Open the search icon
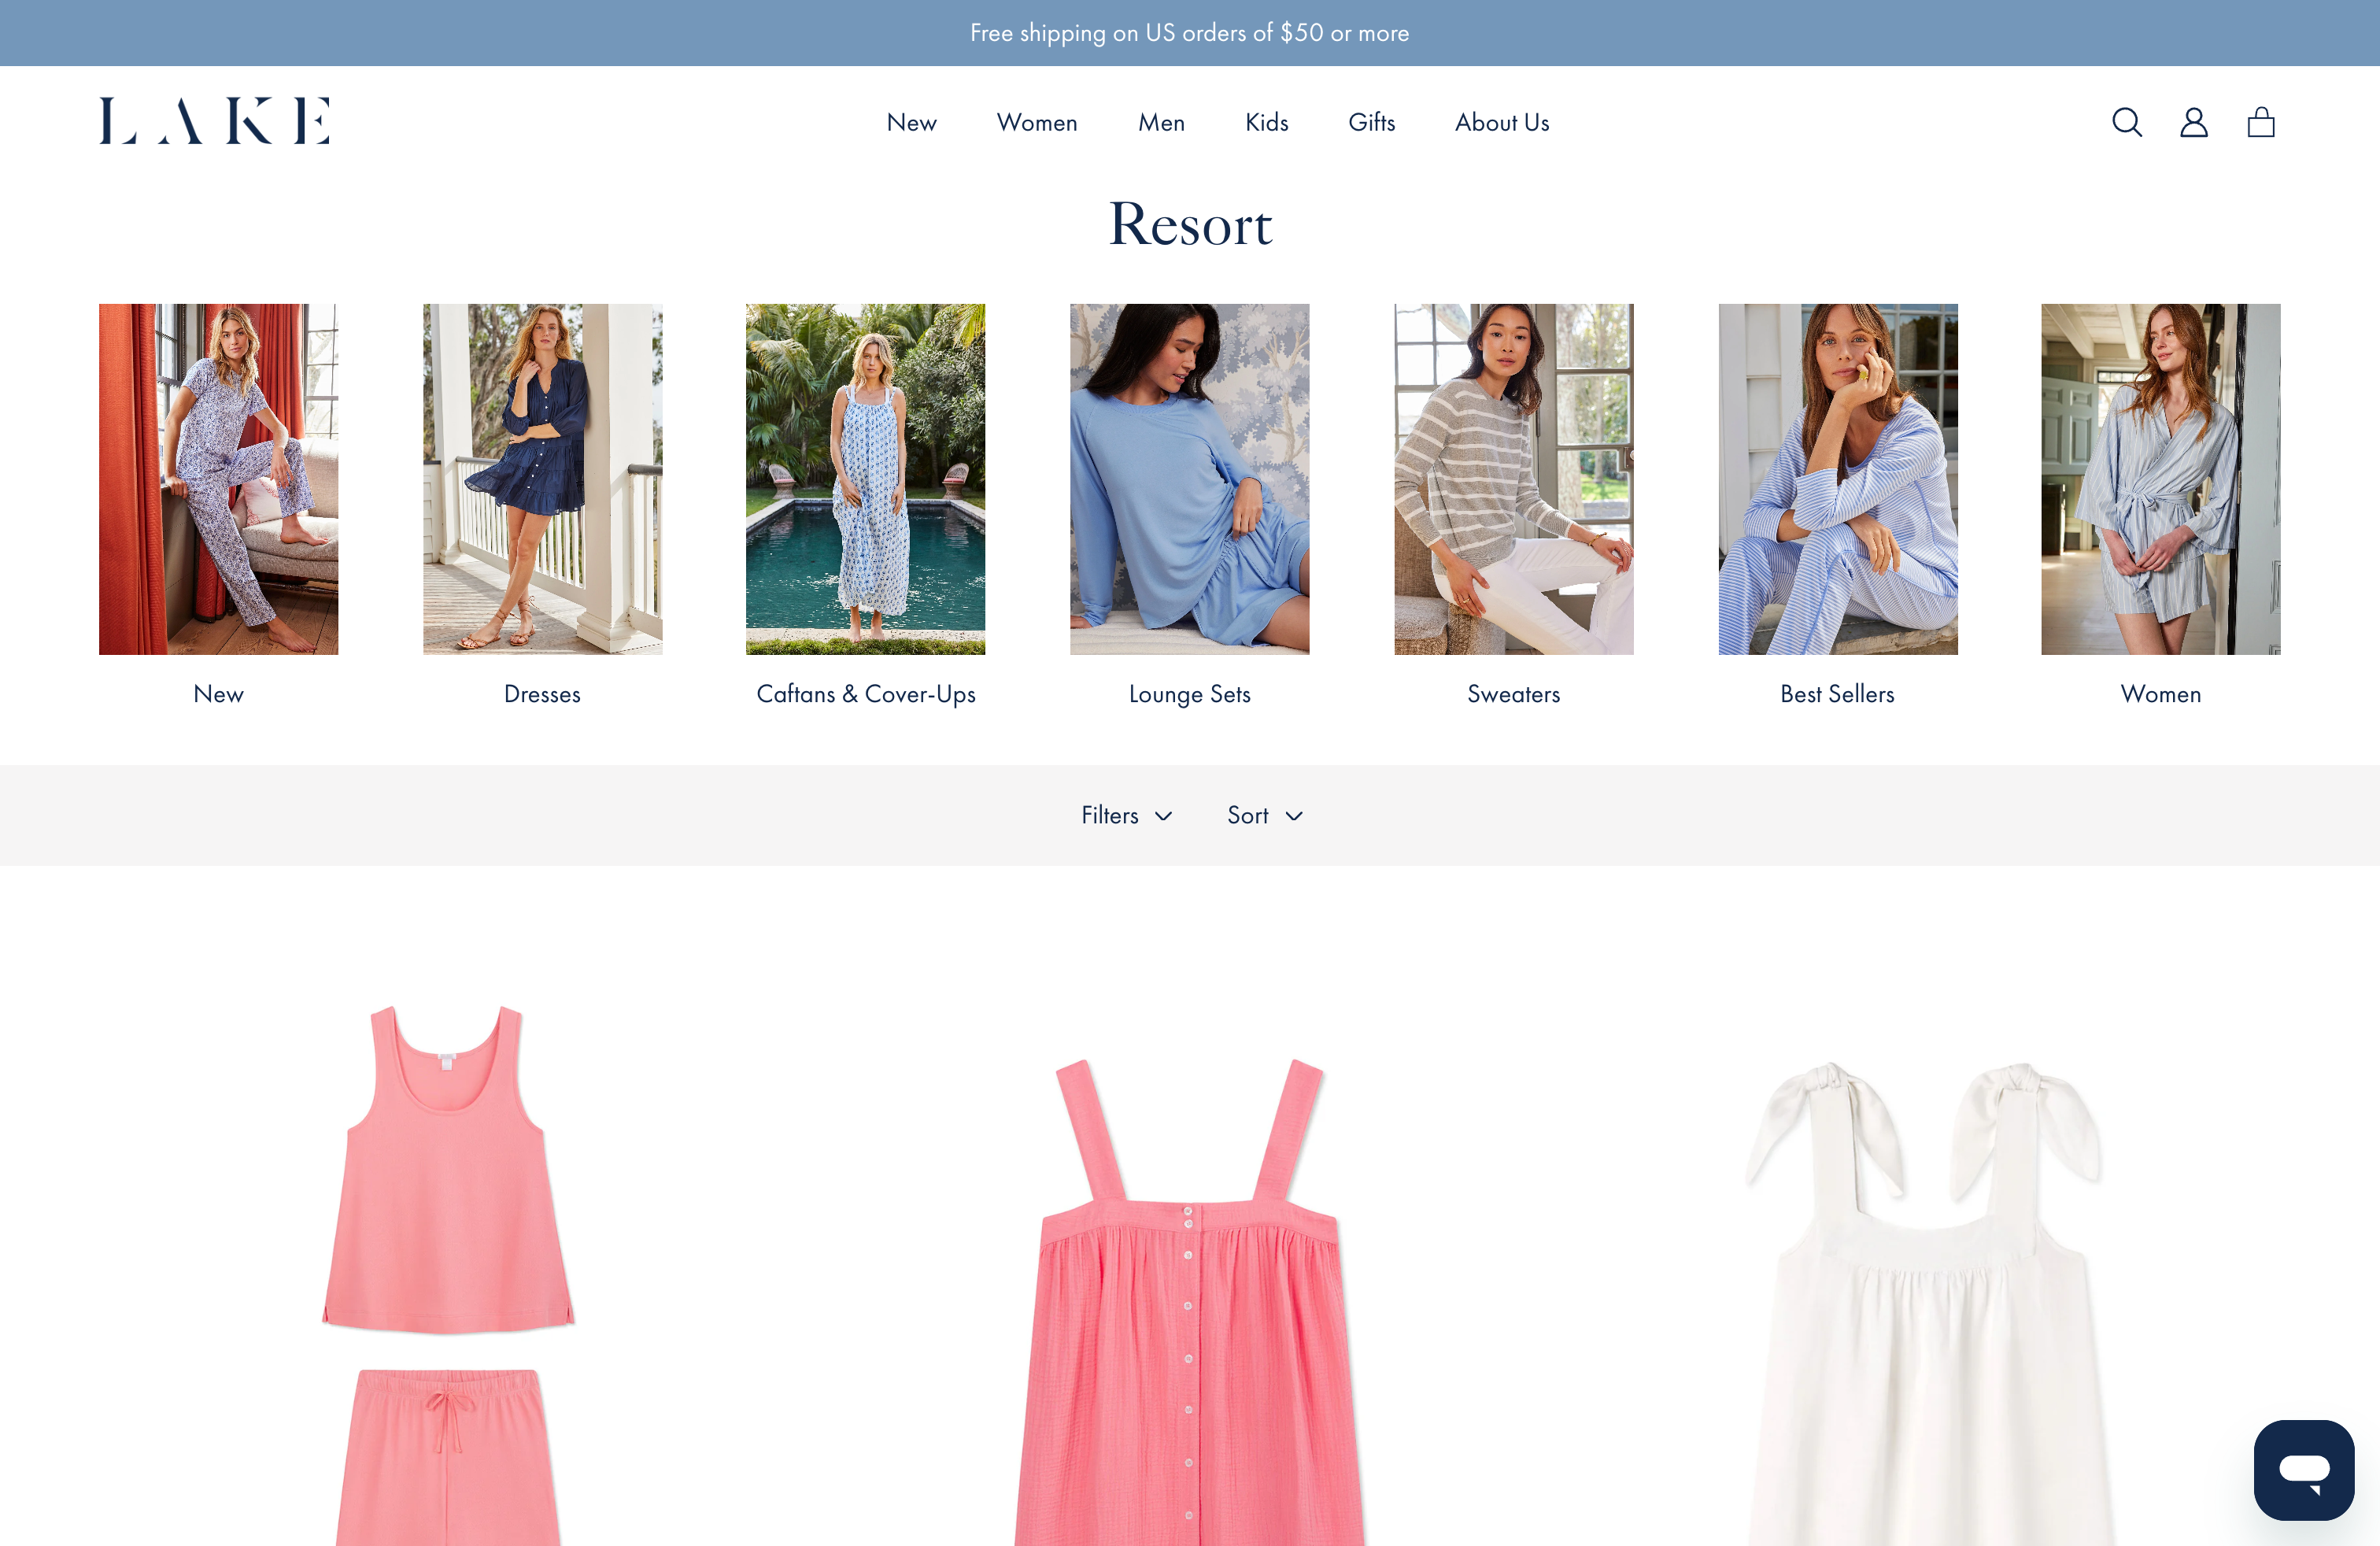This screenshot has height=1546, width=2380. coord(2127,122)
